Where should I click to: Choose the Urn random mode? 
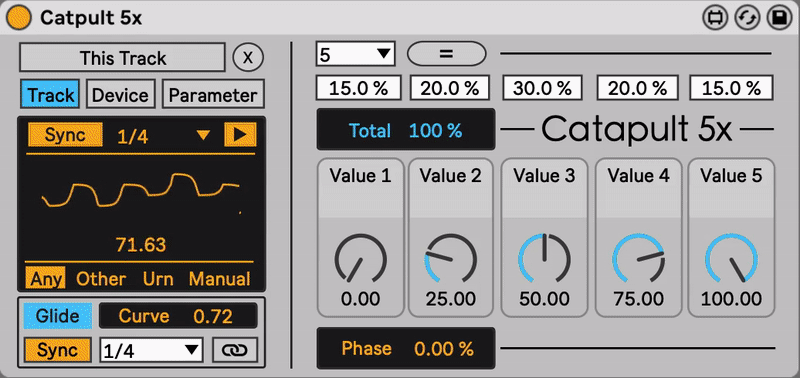(x=158, y=279)
